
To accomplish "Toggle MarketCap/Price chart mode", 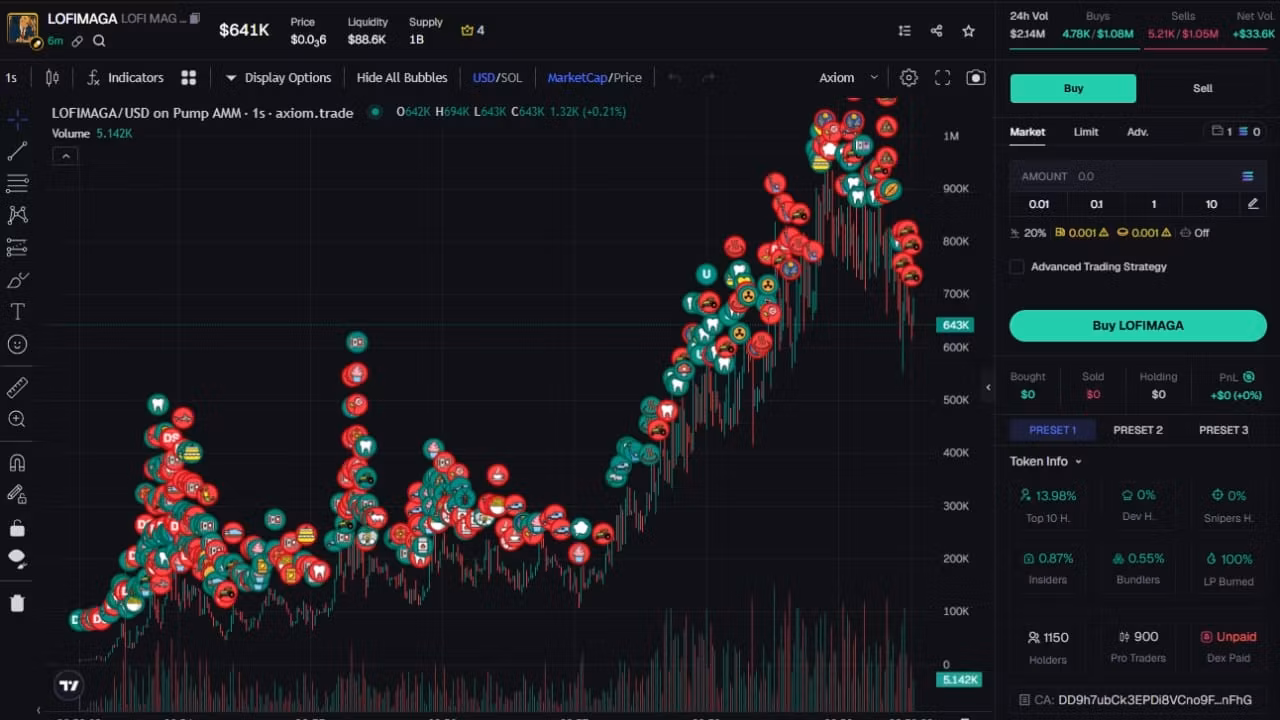I will (x=594, y=78).
